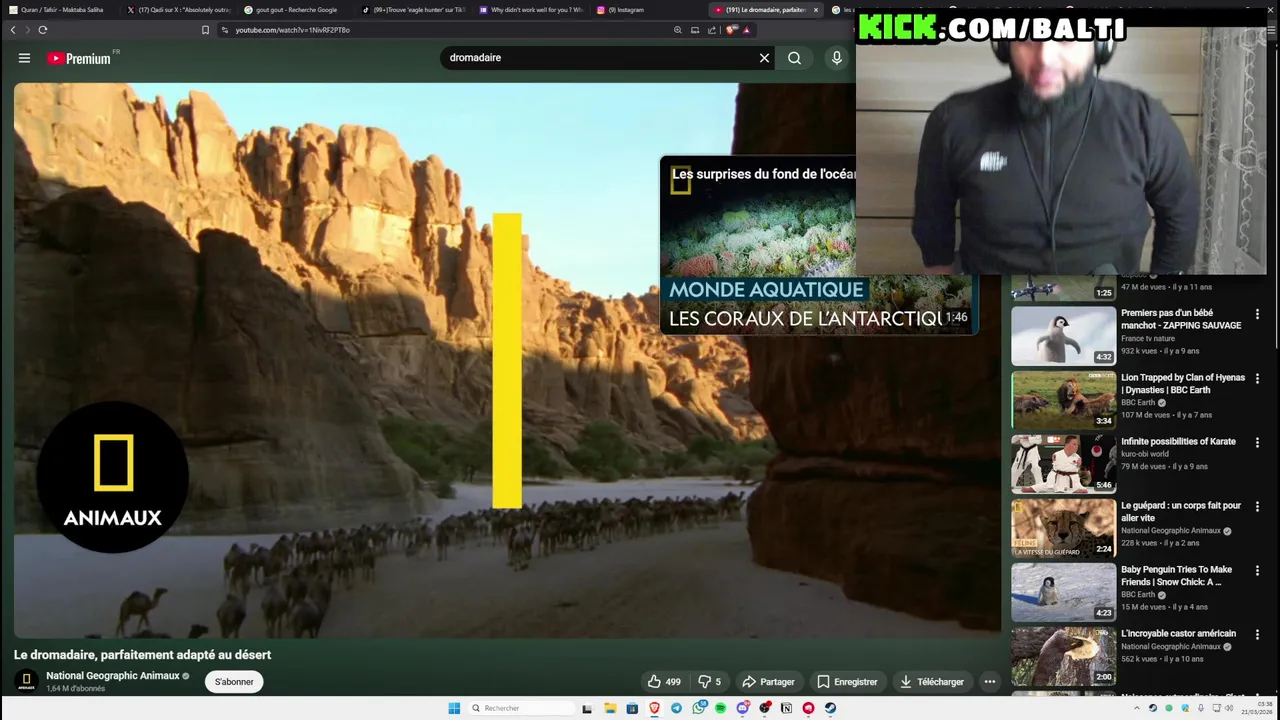Viewport: 1280px width, 720px height.
Task: Open Baby Penguin Snow Chick thumbnail
Action: point(1063,592)
